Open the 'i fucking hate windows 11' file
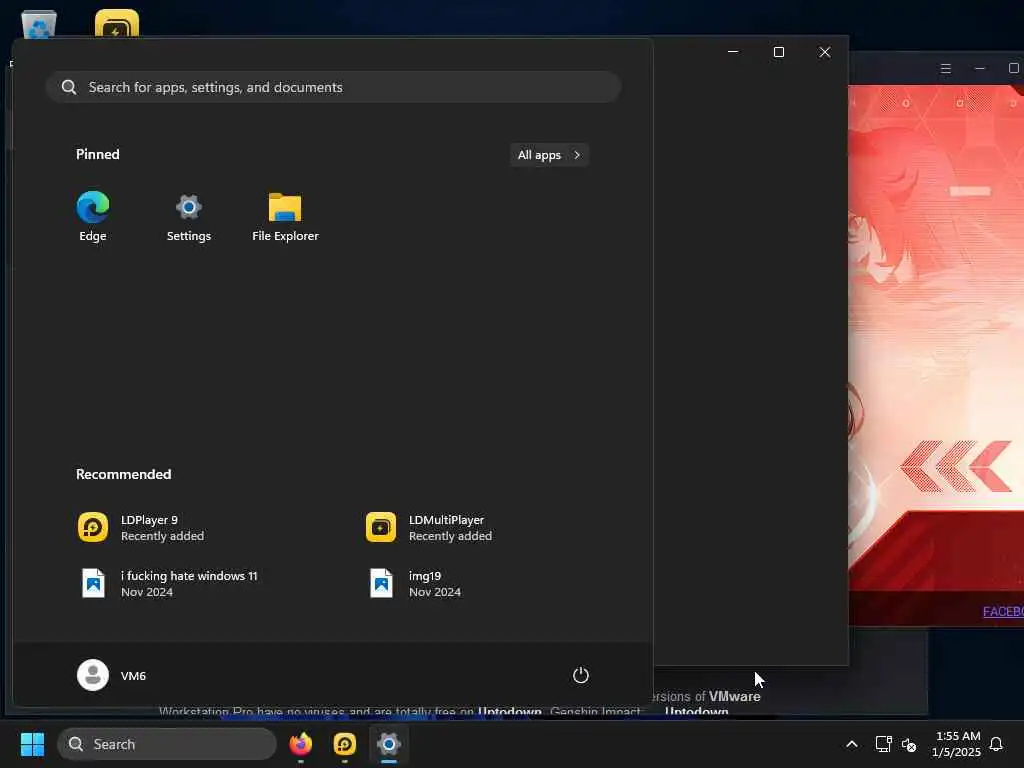 pyautogui.click(x=168, y=583)
